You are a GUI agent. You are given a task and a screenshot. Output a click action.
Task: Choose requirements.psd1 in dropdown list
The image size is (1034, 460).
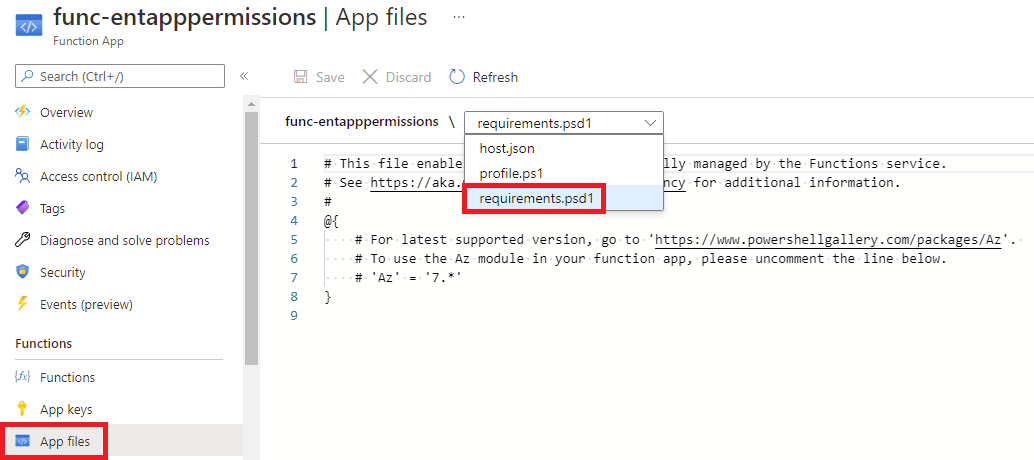[x=564, y=198]
